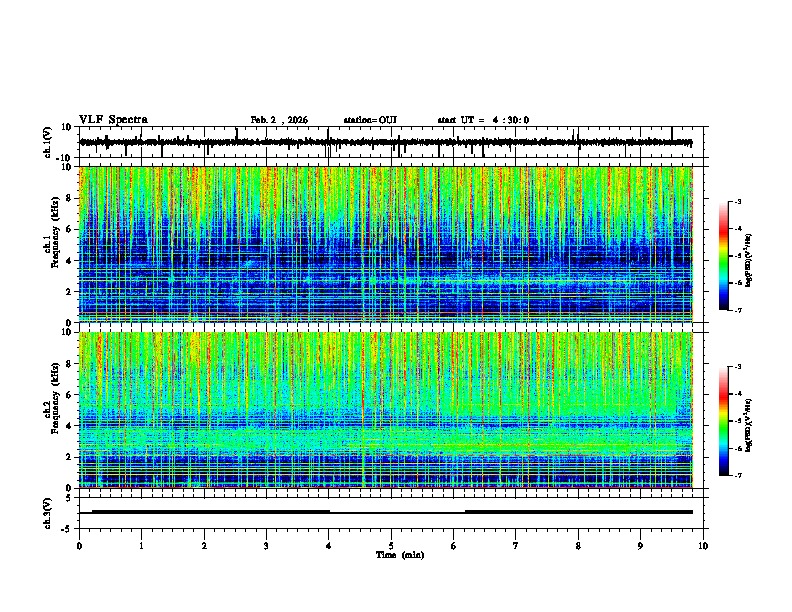
Task: Click the time axis tick label "9"
Action: [640, 546]
